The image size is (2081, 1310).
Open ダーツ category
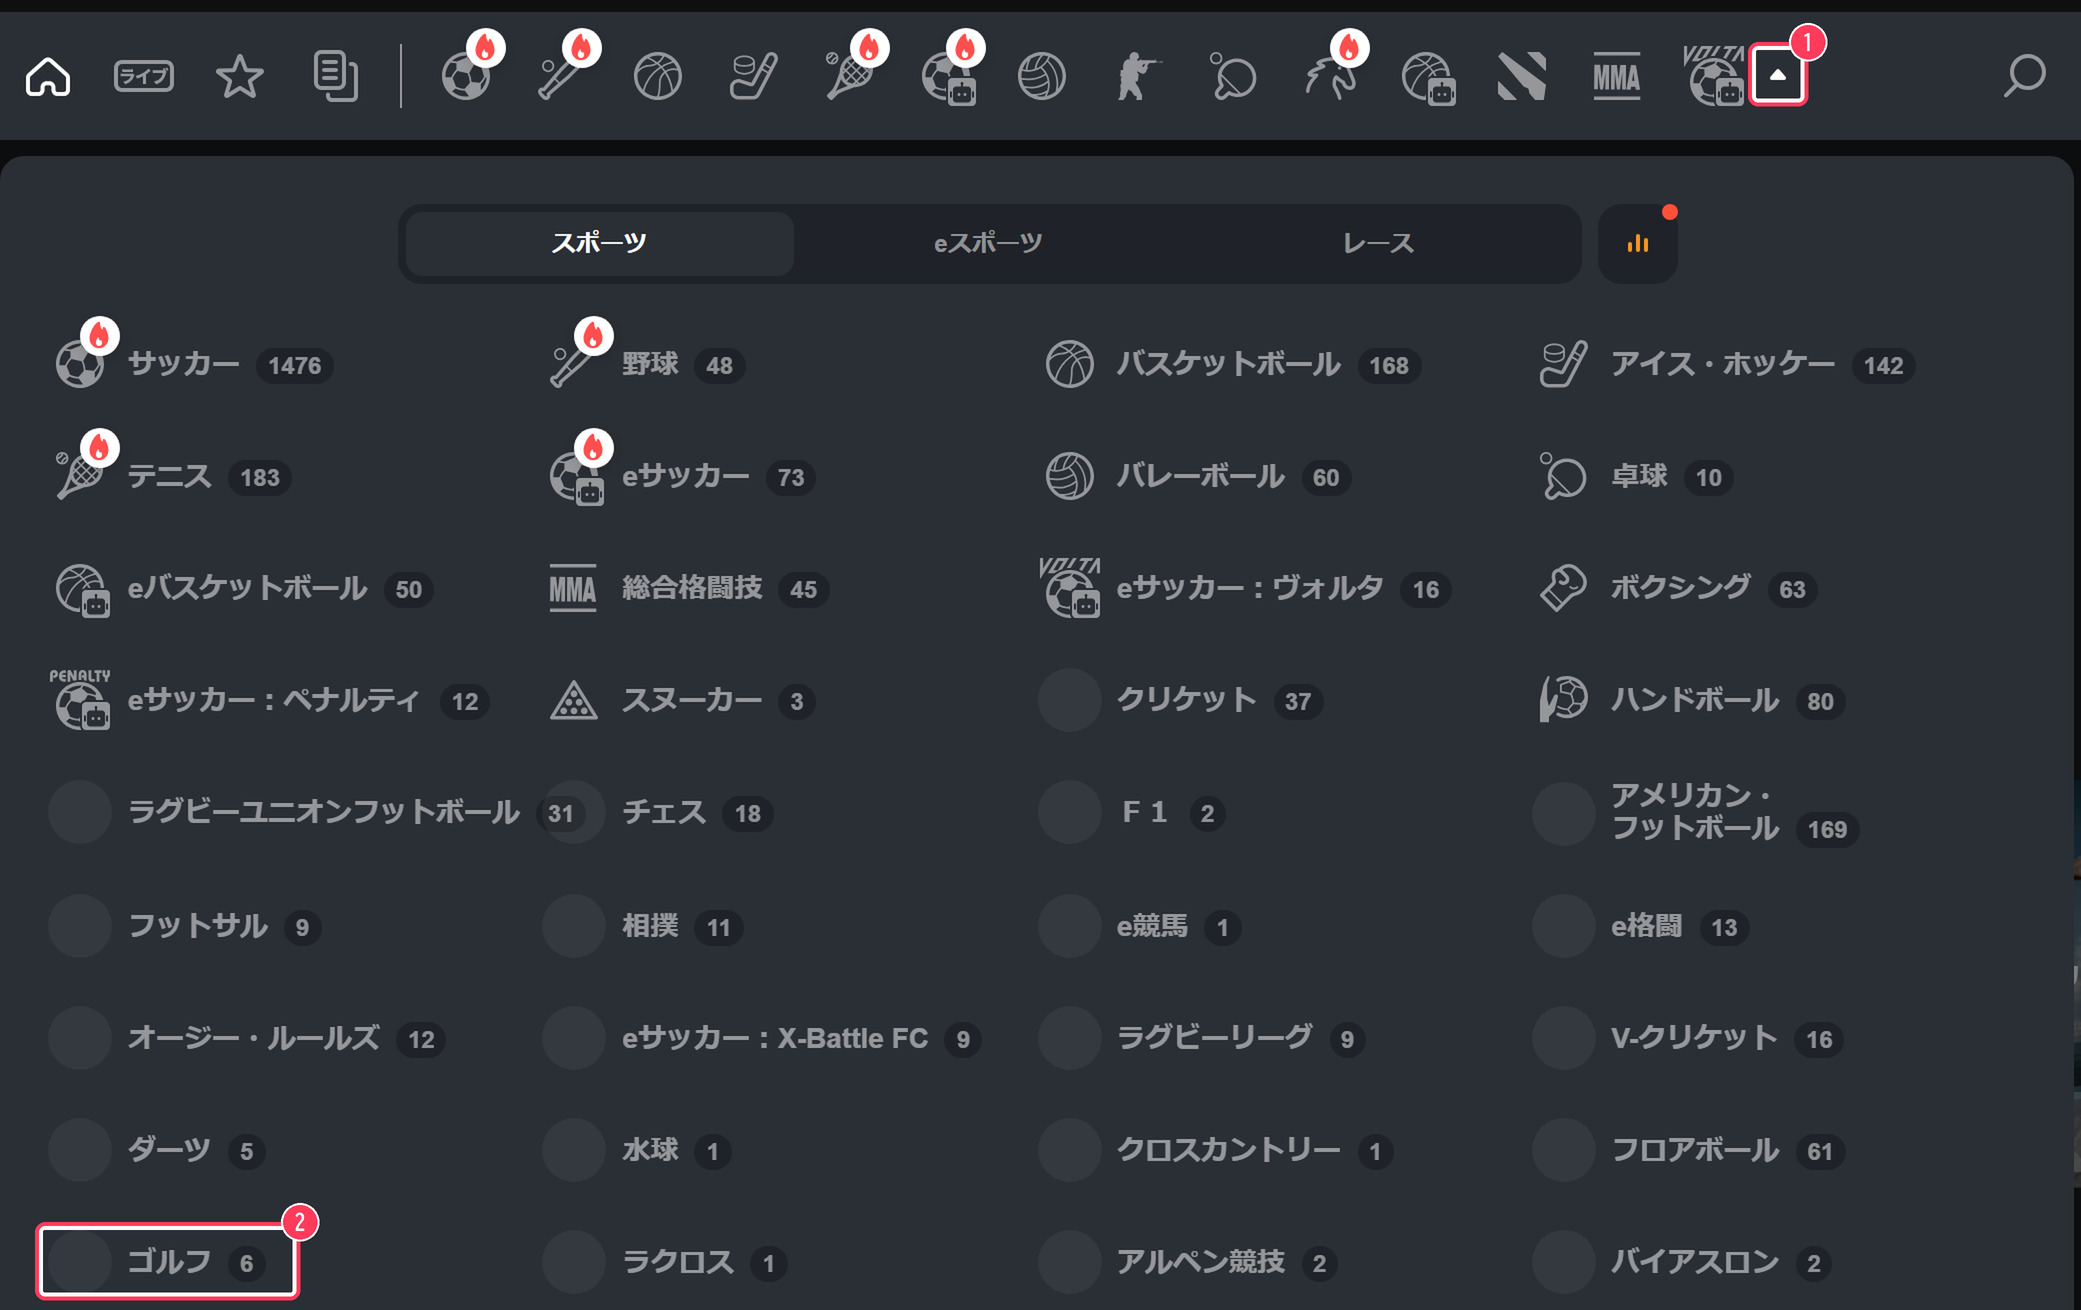tap(159, 1150)
